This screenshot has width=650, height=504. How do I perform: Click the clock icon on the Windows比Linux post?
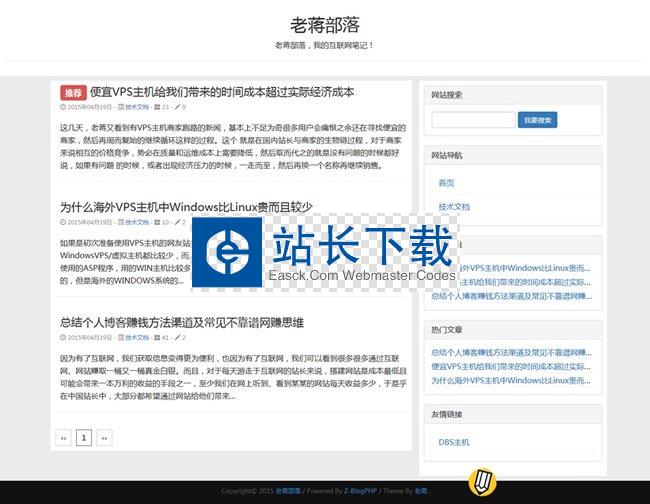(x=63, y=222)
